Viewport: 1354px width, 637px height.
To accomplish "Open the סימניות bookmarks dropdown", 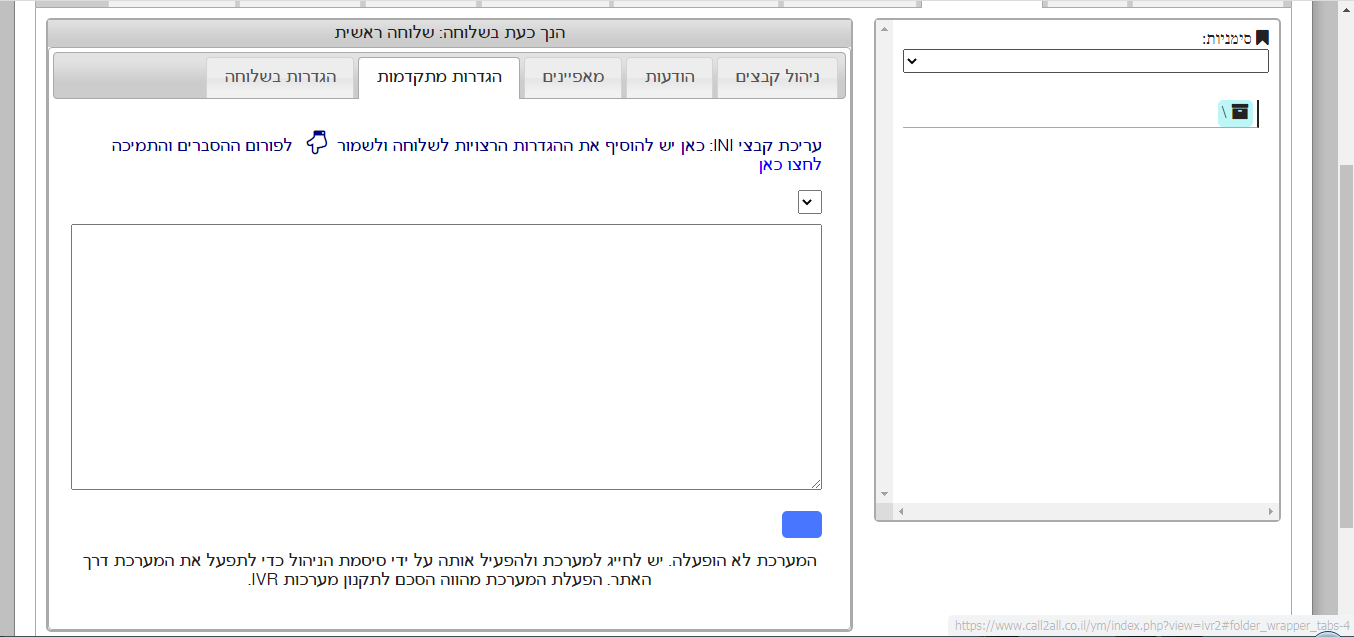I will click(x=1085, y=61).
